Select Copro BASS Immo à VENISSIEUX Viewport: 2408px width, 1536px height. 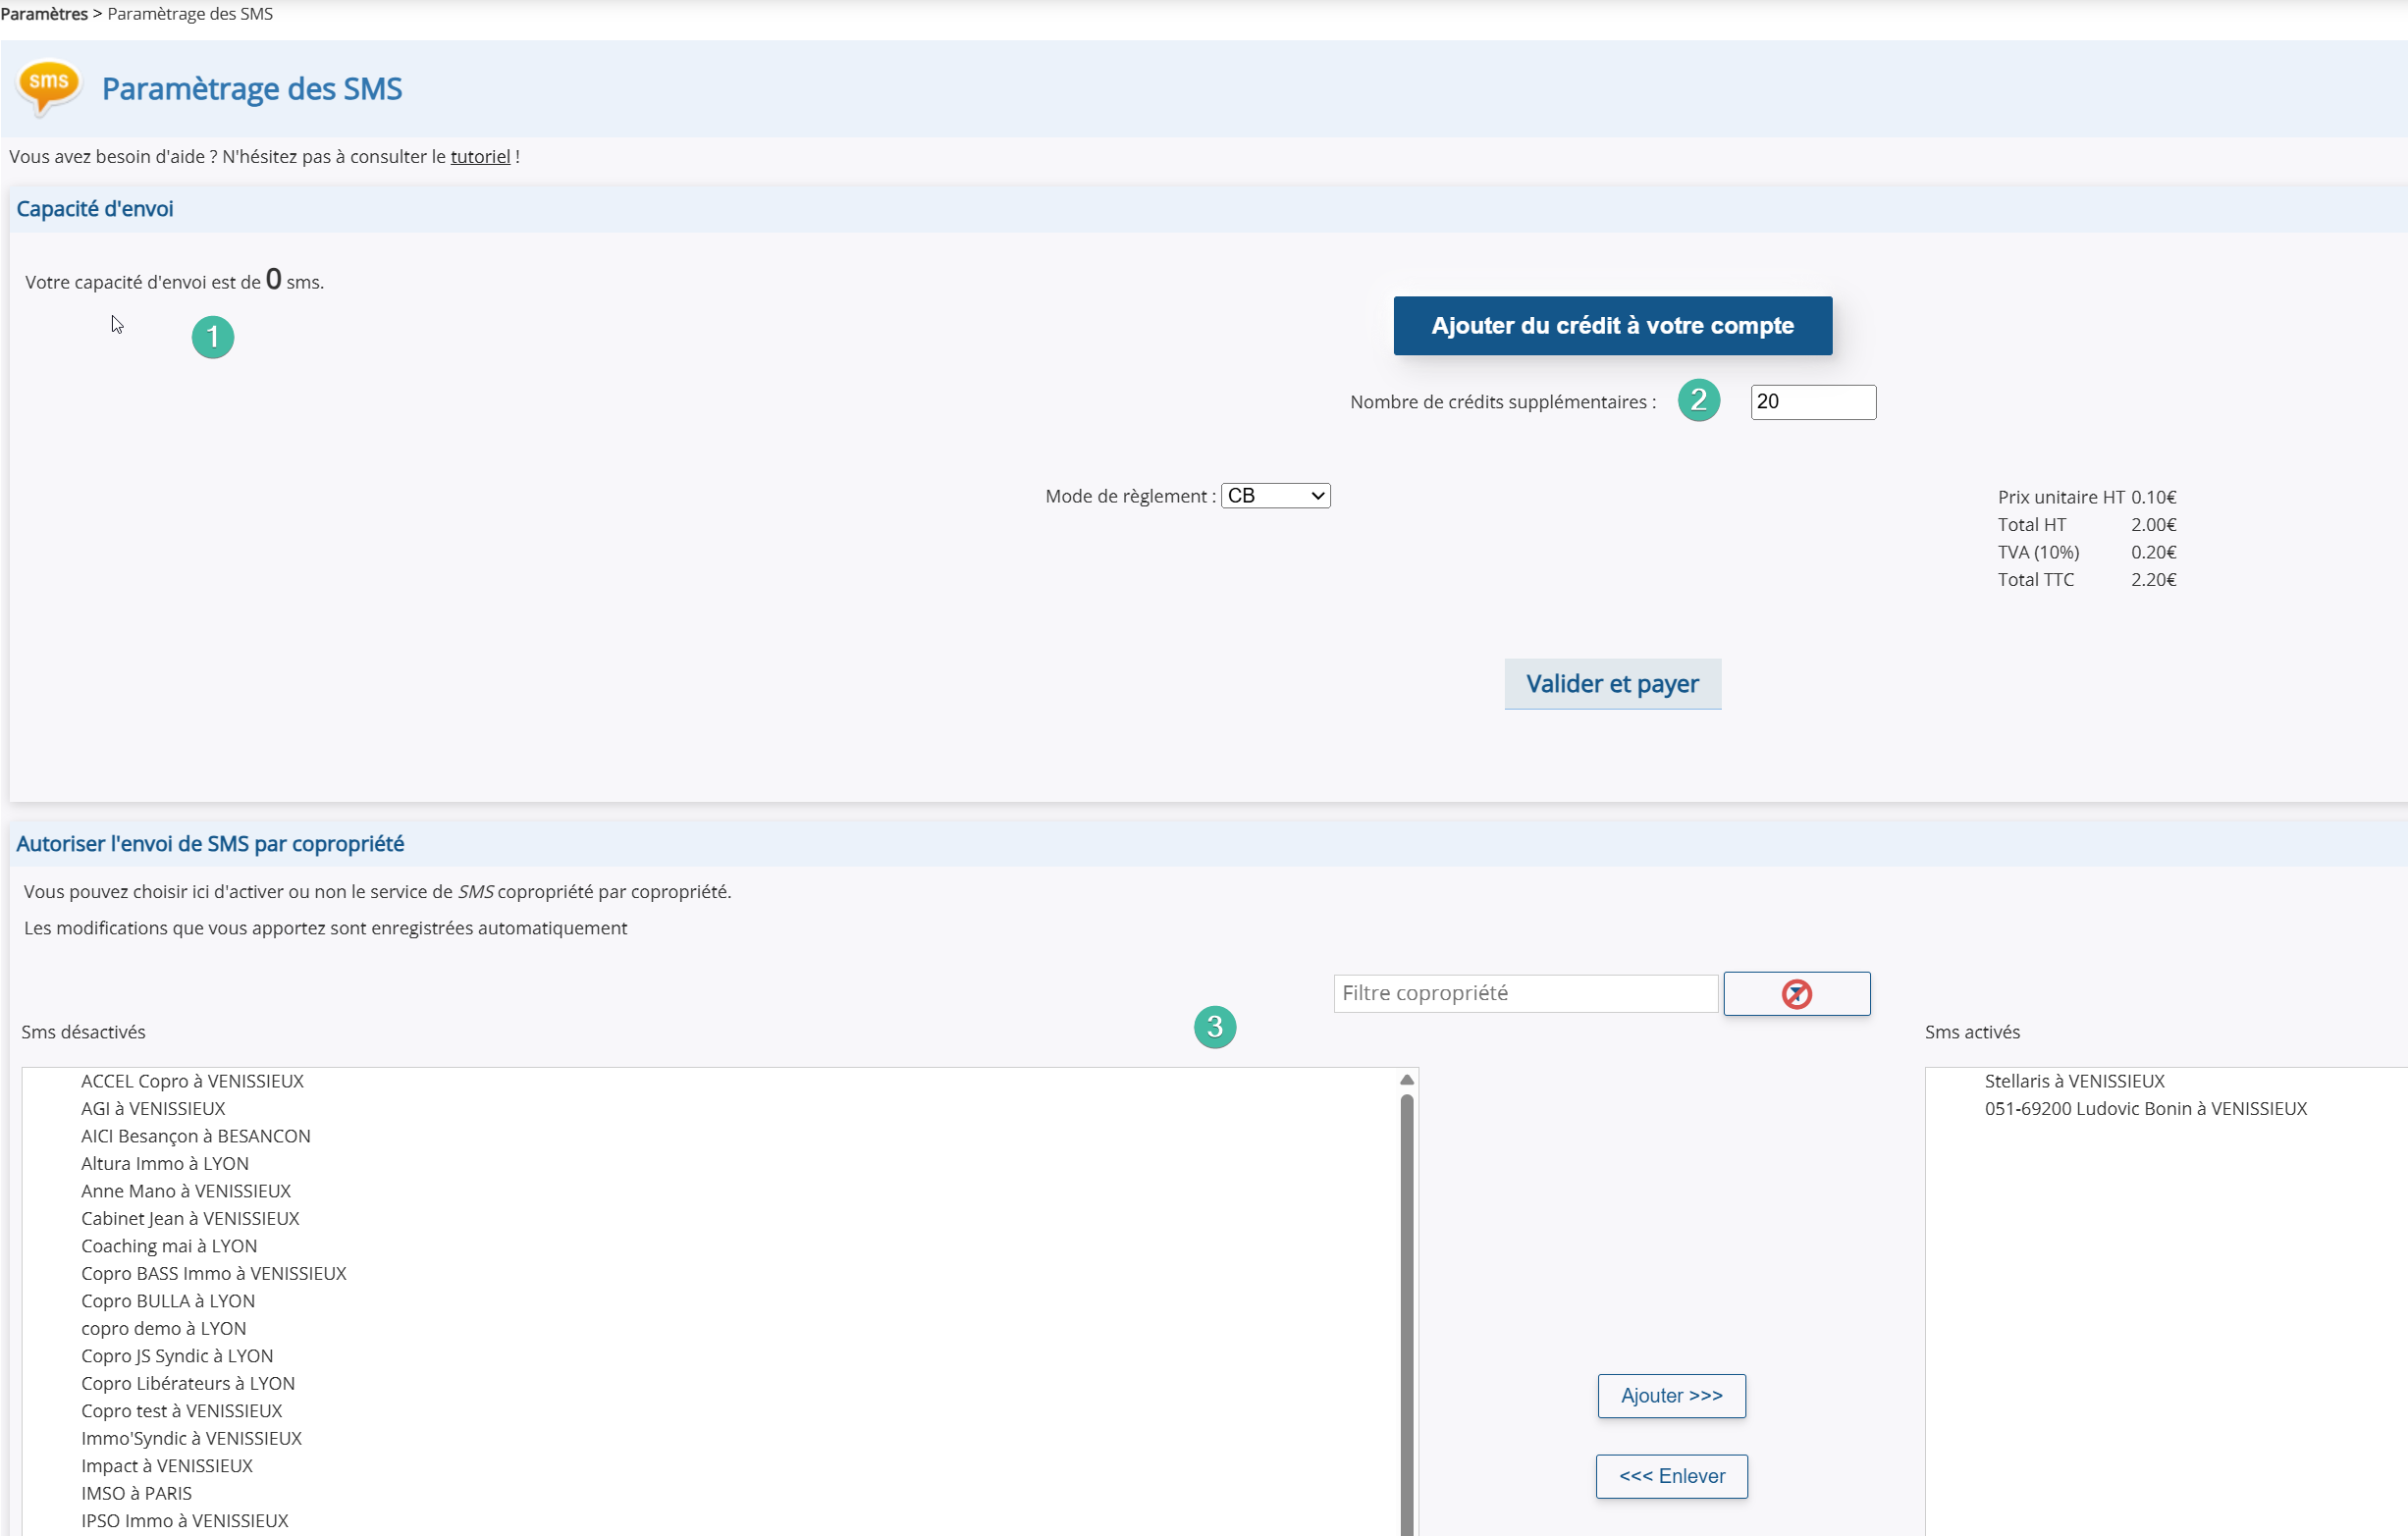pyautogui.click(x=214, y=1273)
